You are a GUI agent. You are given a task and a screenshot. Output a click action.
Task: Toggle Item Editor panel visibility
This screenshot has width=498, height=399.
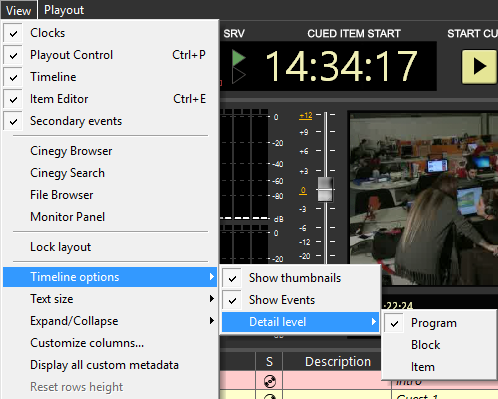(x=110, y=99)
